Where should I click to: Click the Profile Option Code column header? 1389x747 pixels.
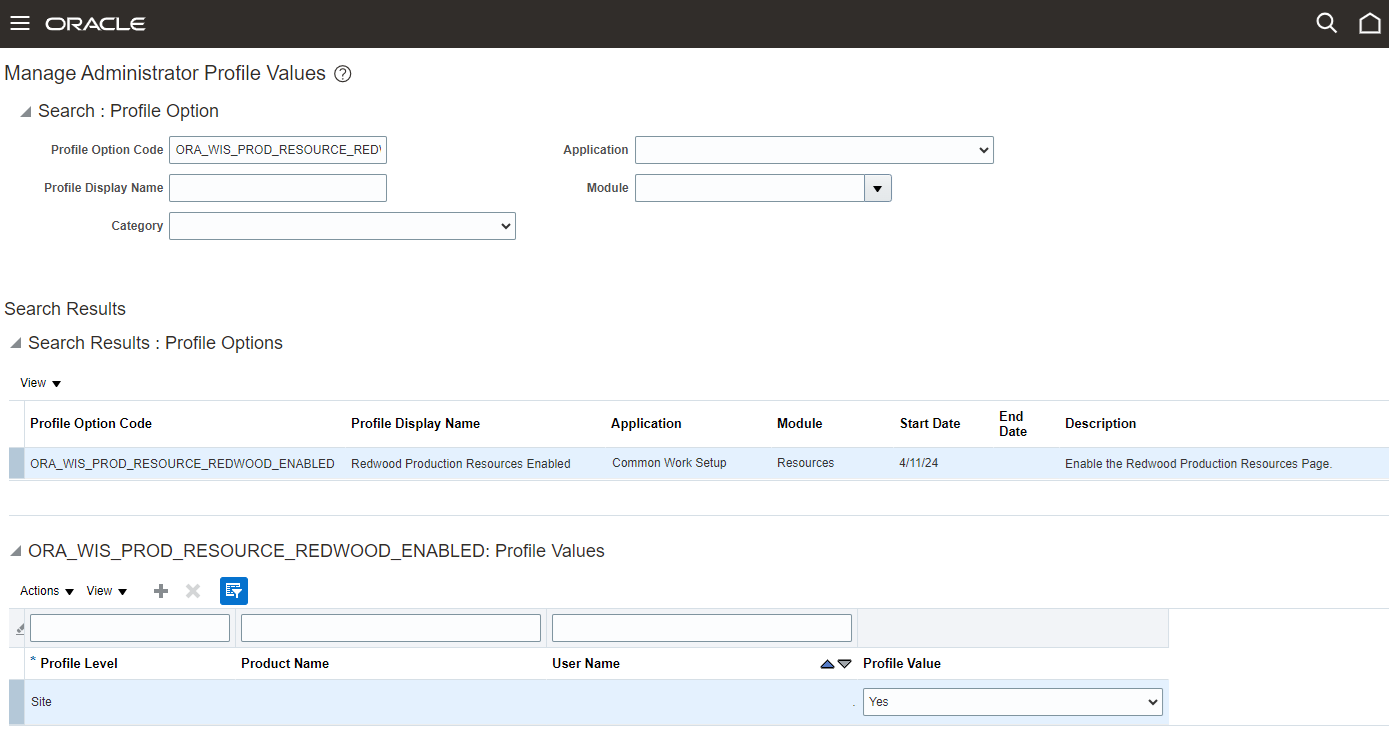point(91,424)
